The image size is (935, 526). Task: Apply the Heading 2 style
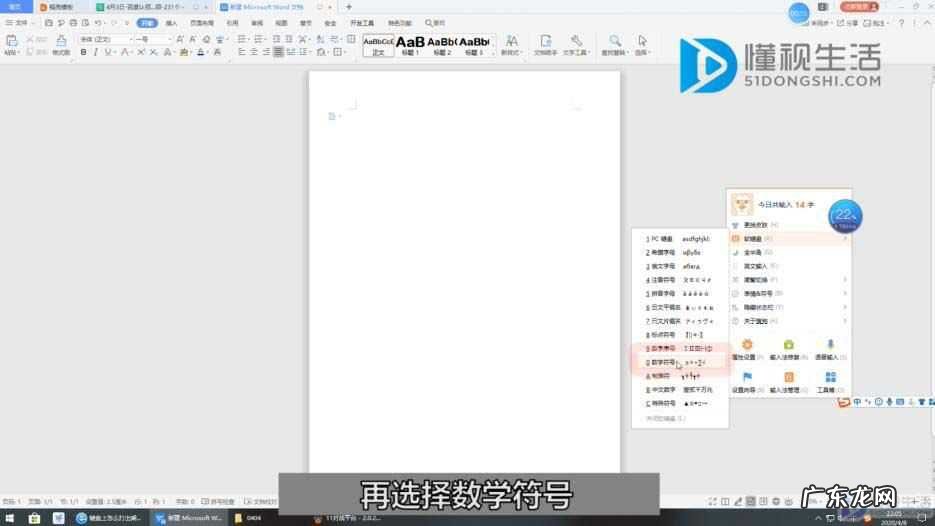click(442, 46)
